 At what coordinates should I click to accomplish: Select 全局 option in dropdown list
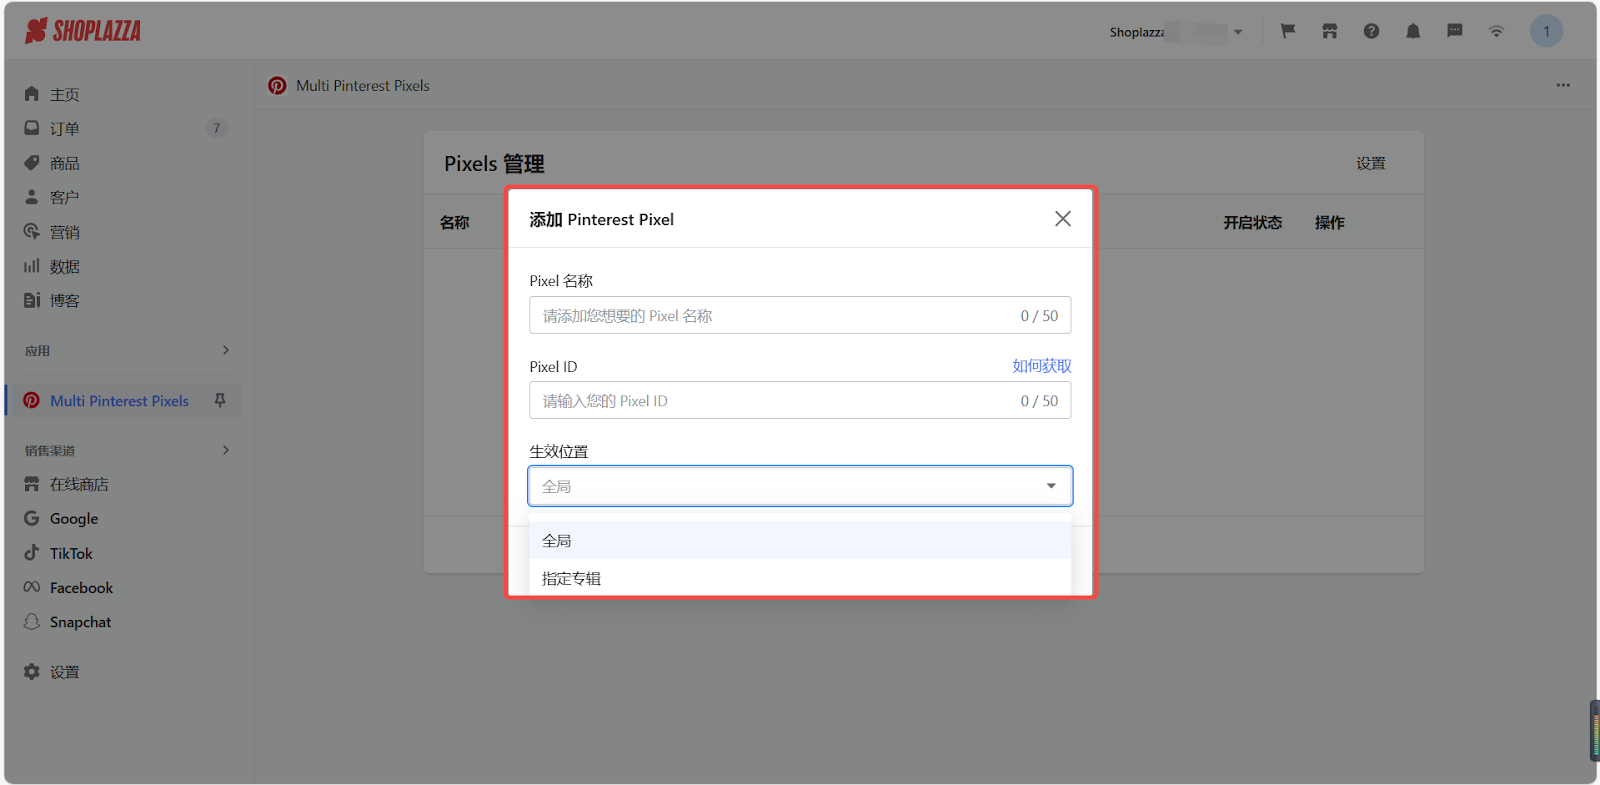point(800,541)
